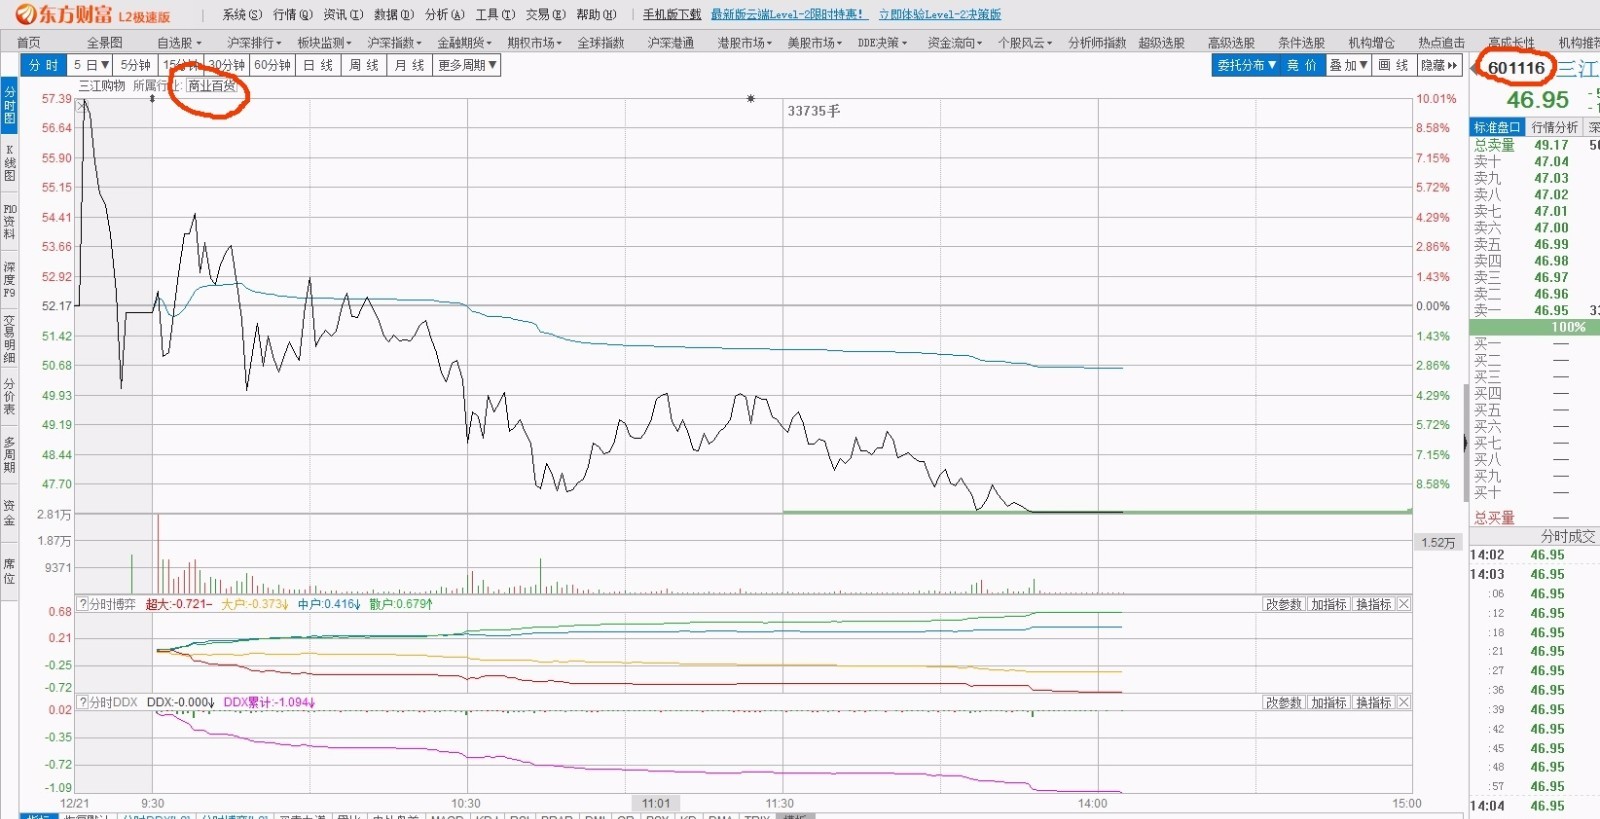Open help icon for 分时博弈
This screenshot has height=819, width=1600.
pyautogui.click(x=83, y=604)
